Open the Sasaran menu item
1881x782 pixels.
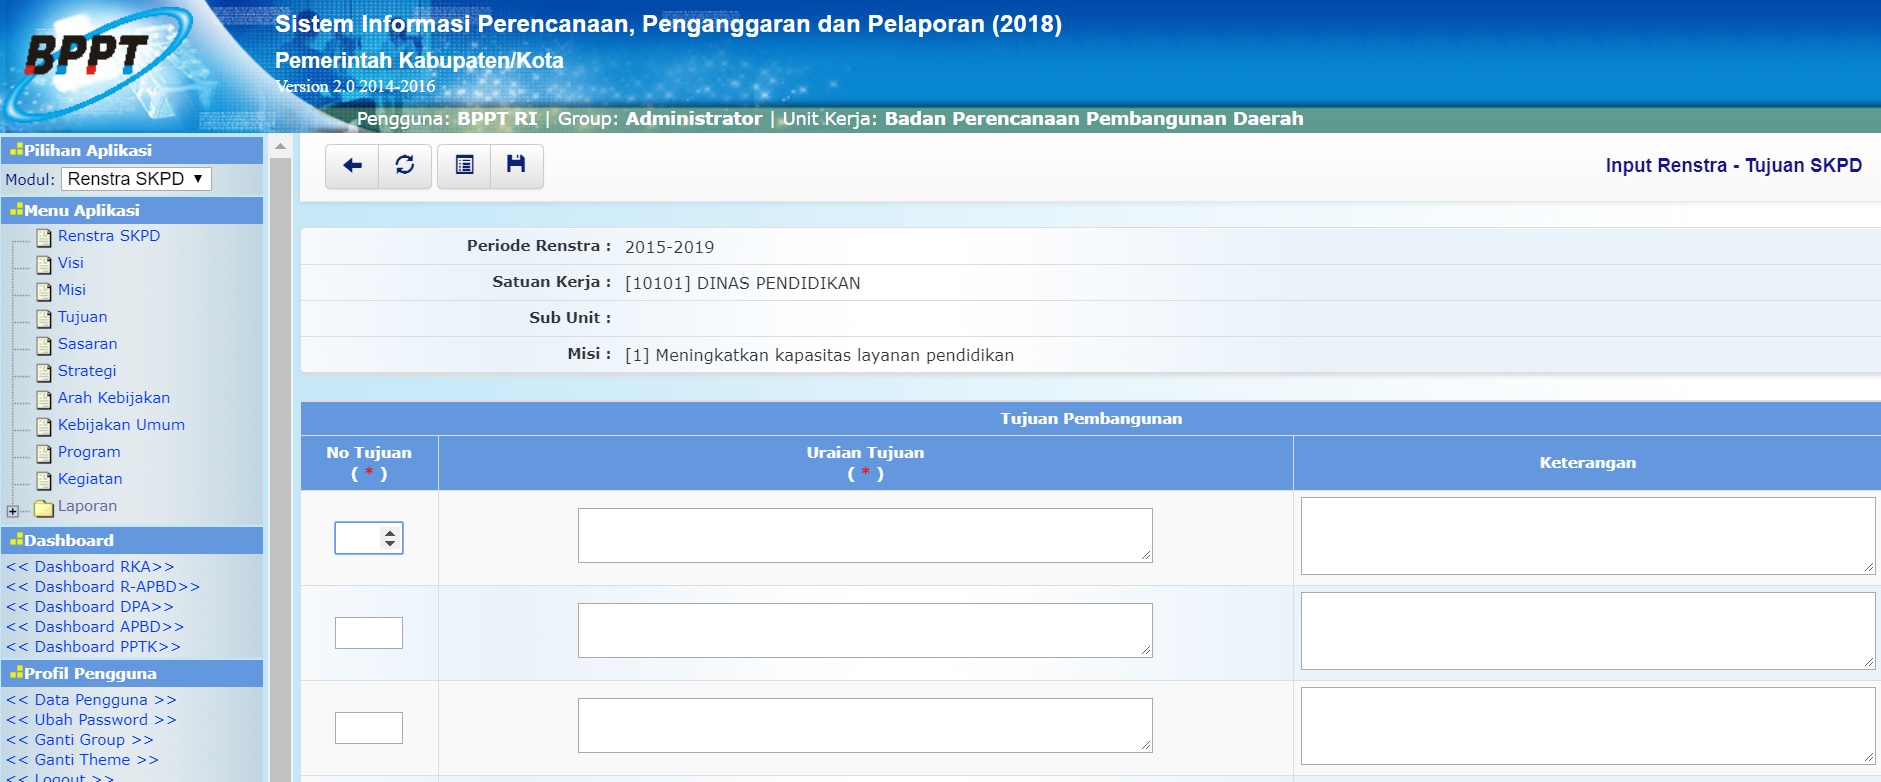tap(88, 344)
